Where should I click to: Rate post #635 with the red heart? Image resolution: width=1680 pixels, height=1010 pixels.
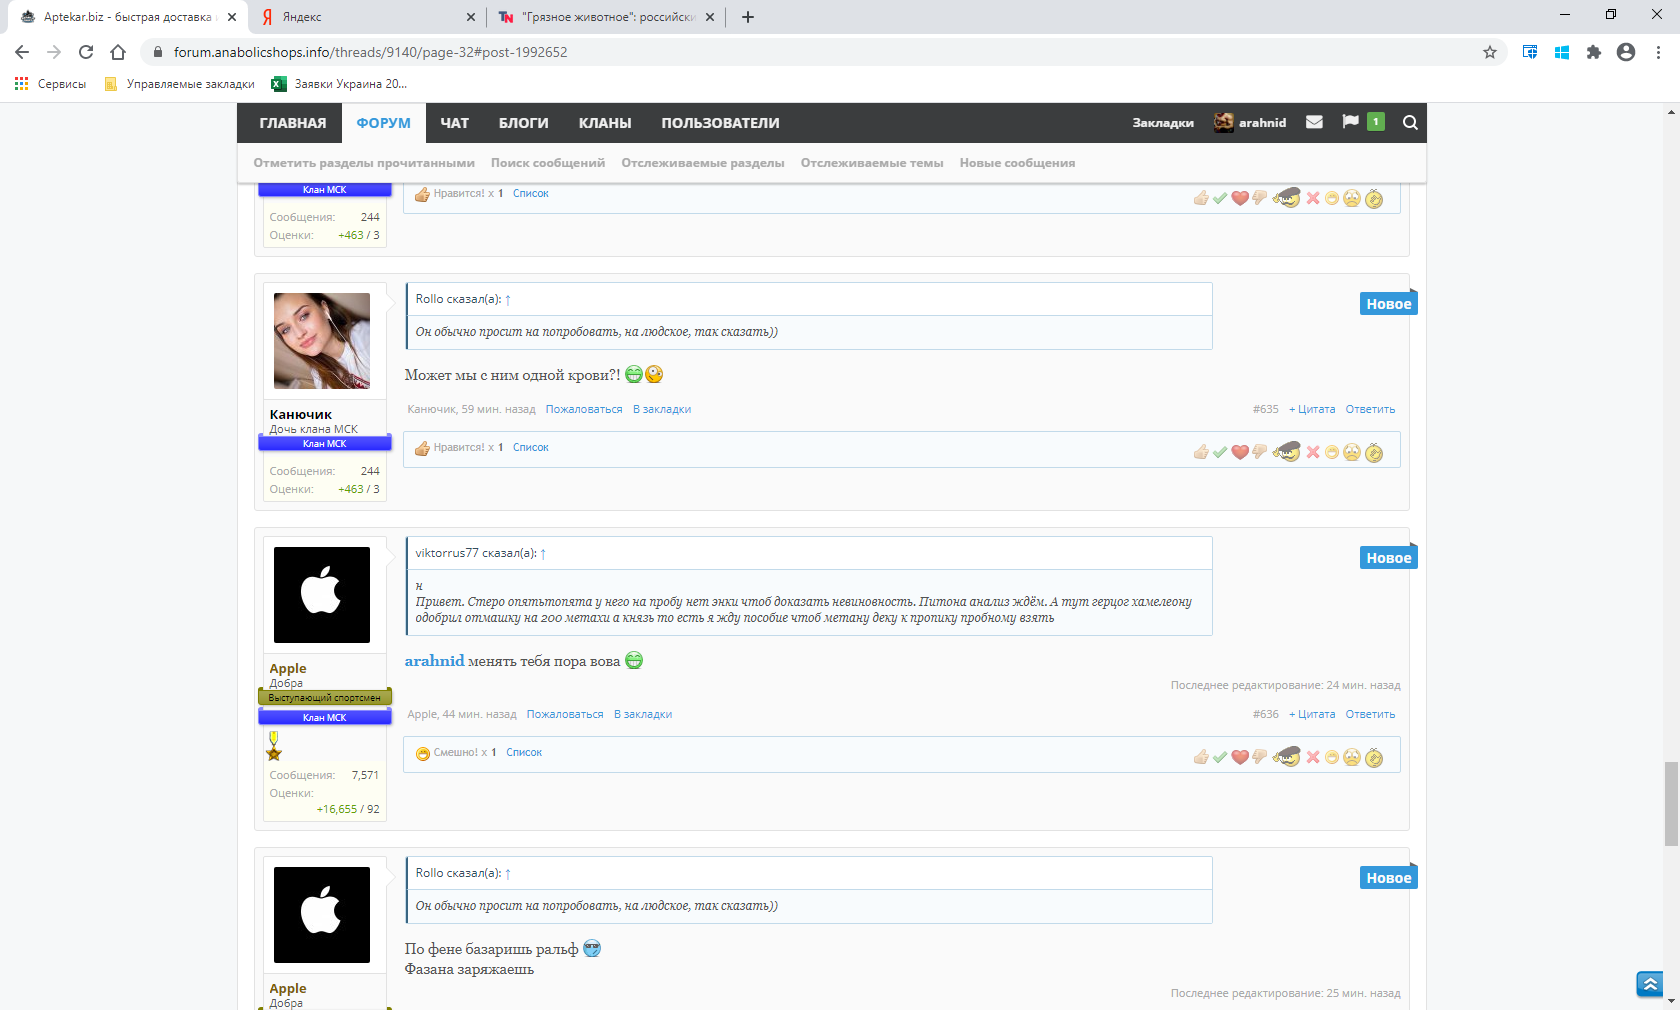[x=1240, y=452]
